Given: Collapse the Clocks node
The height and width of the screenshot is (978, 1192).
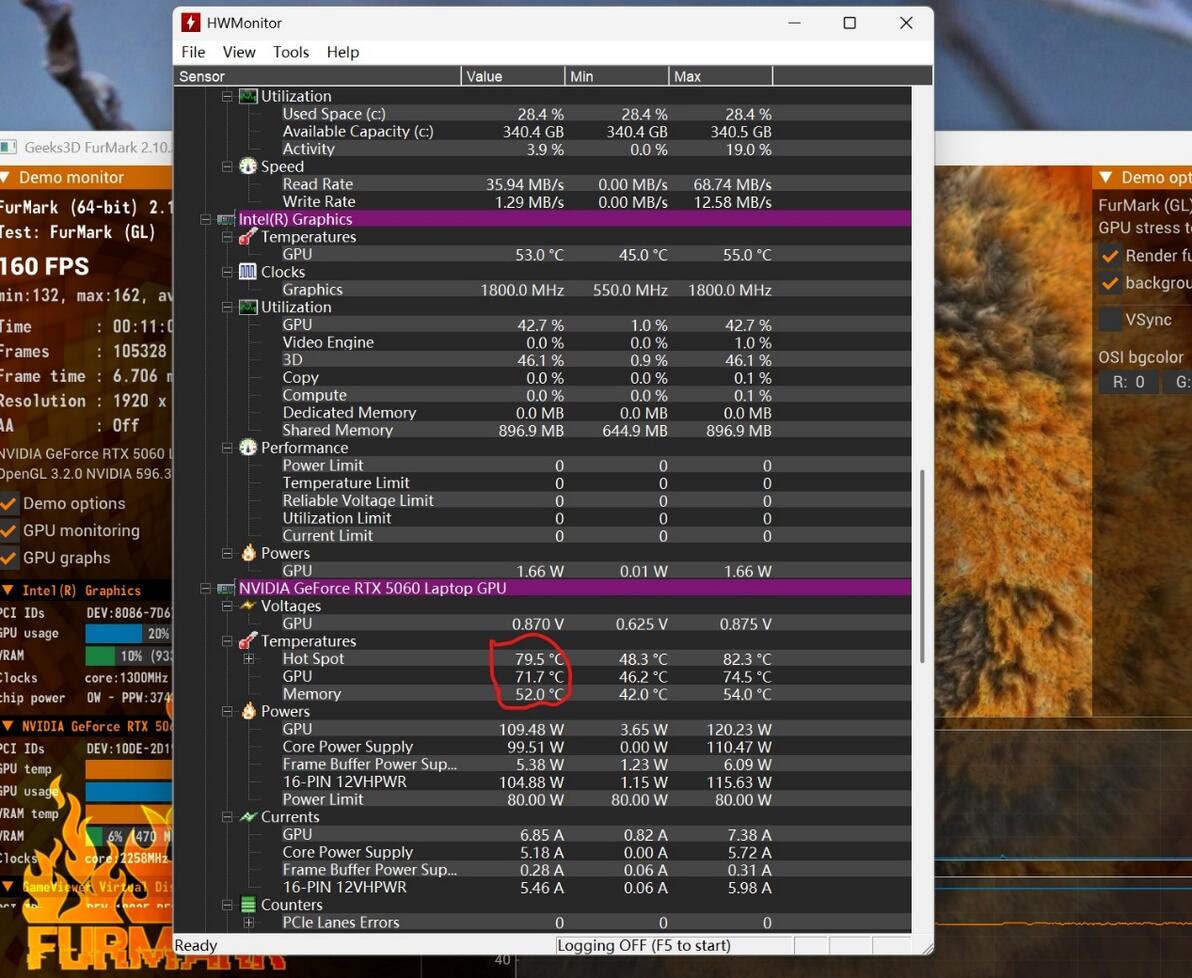Looking at the screenshot, I should [227, 272].
